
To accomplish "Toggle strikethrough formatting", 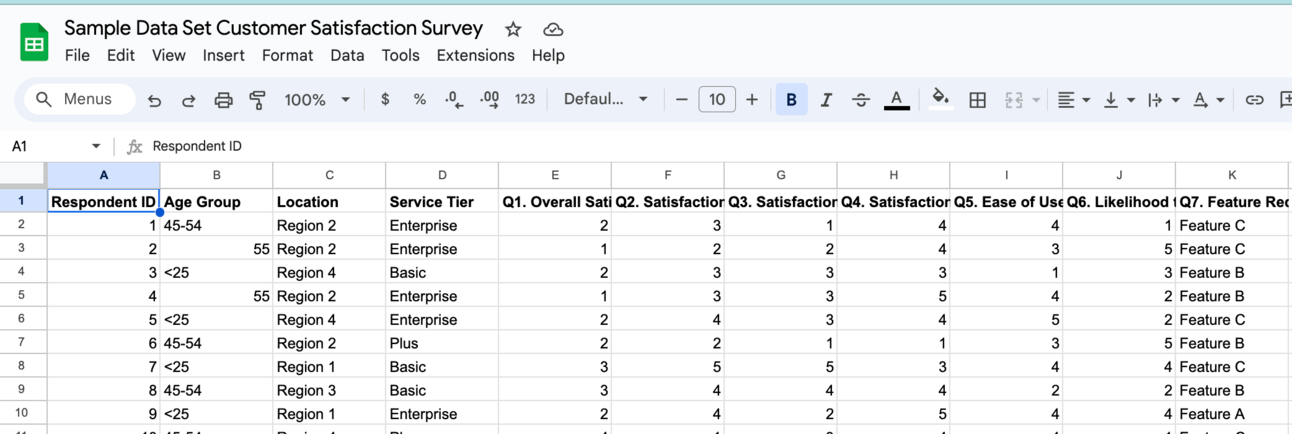I will coord(860,100).
